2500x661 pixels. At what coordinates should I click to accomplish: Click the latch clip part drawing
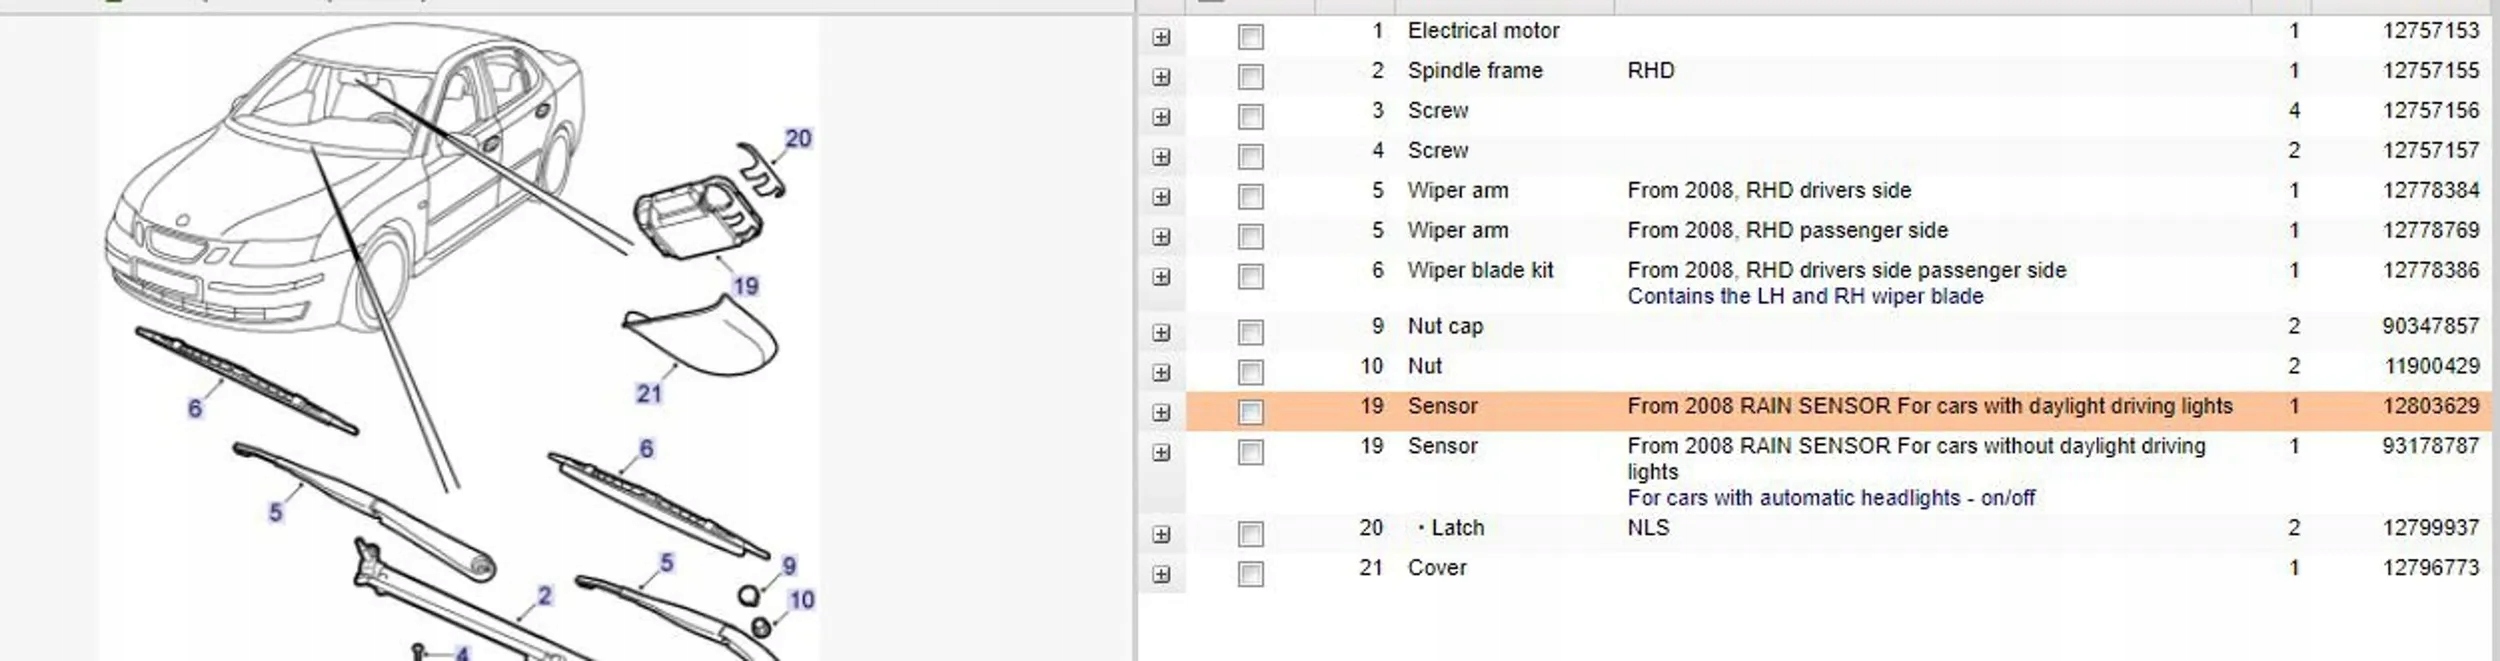pos(761,170)
